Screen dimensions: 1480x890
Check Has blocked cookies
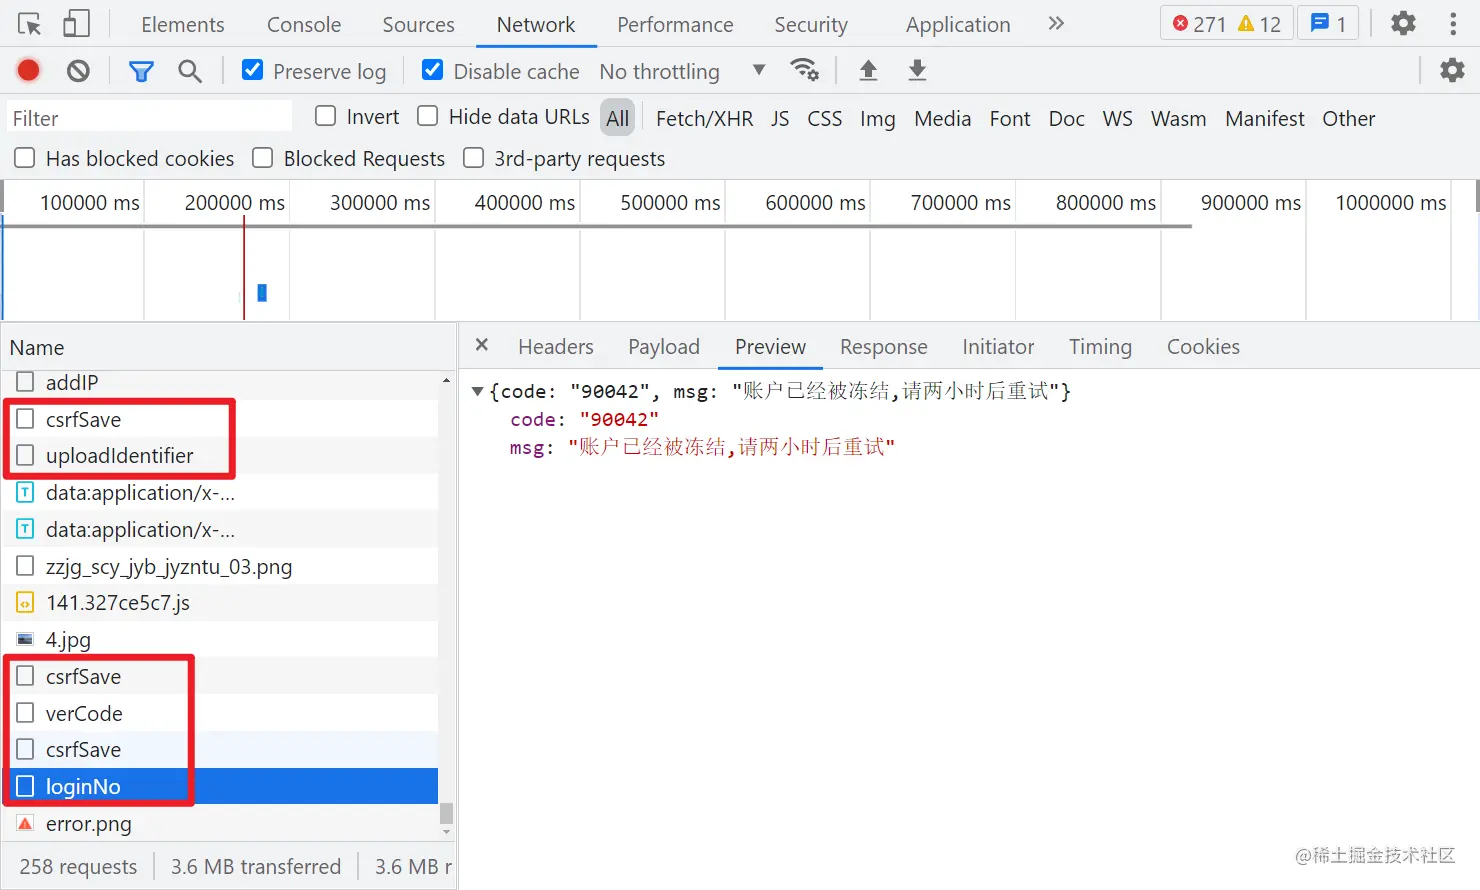(25, 158)
